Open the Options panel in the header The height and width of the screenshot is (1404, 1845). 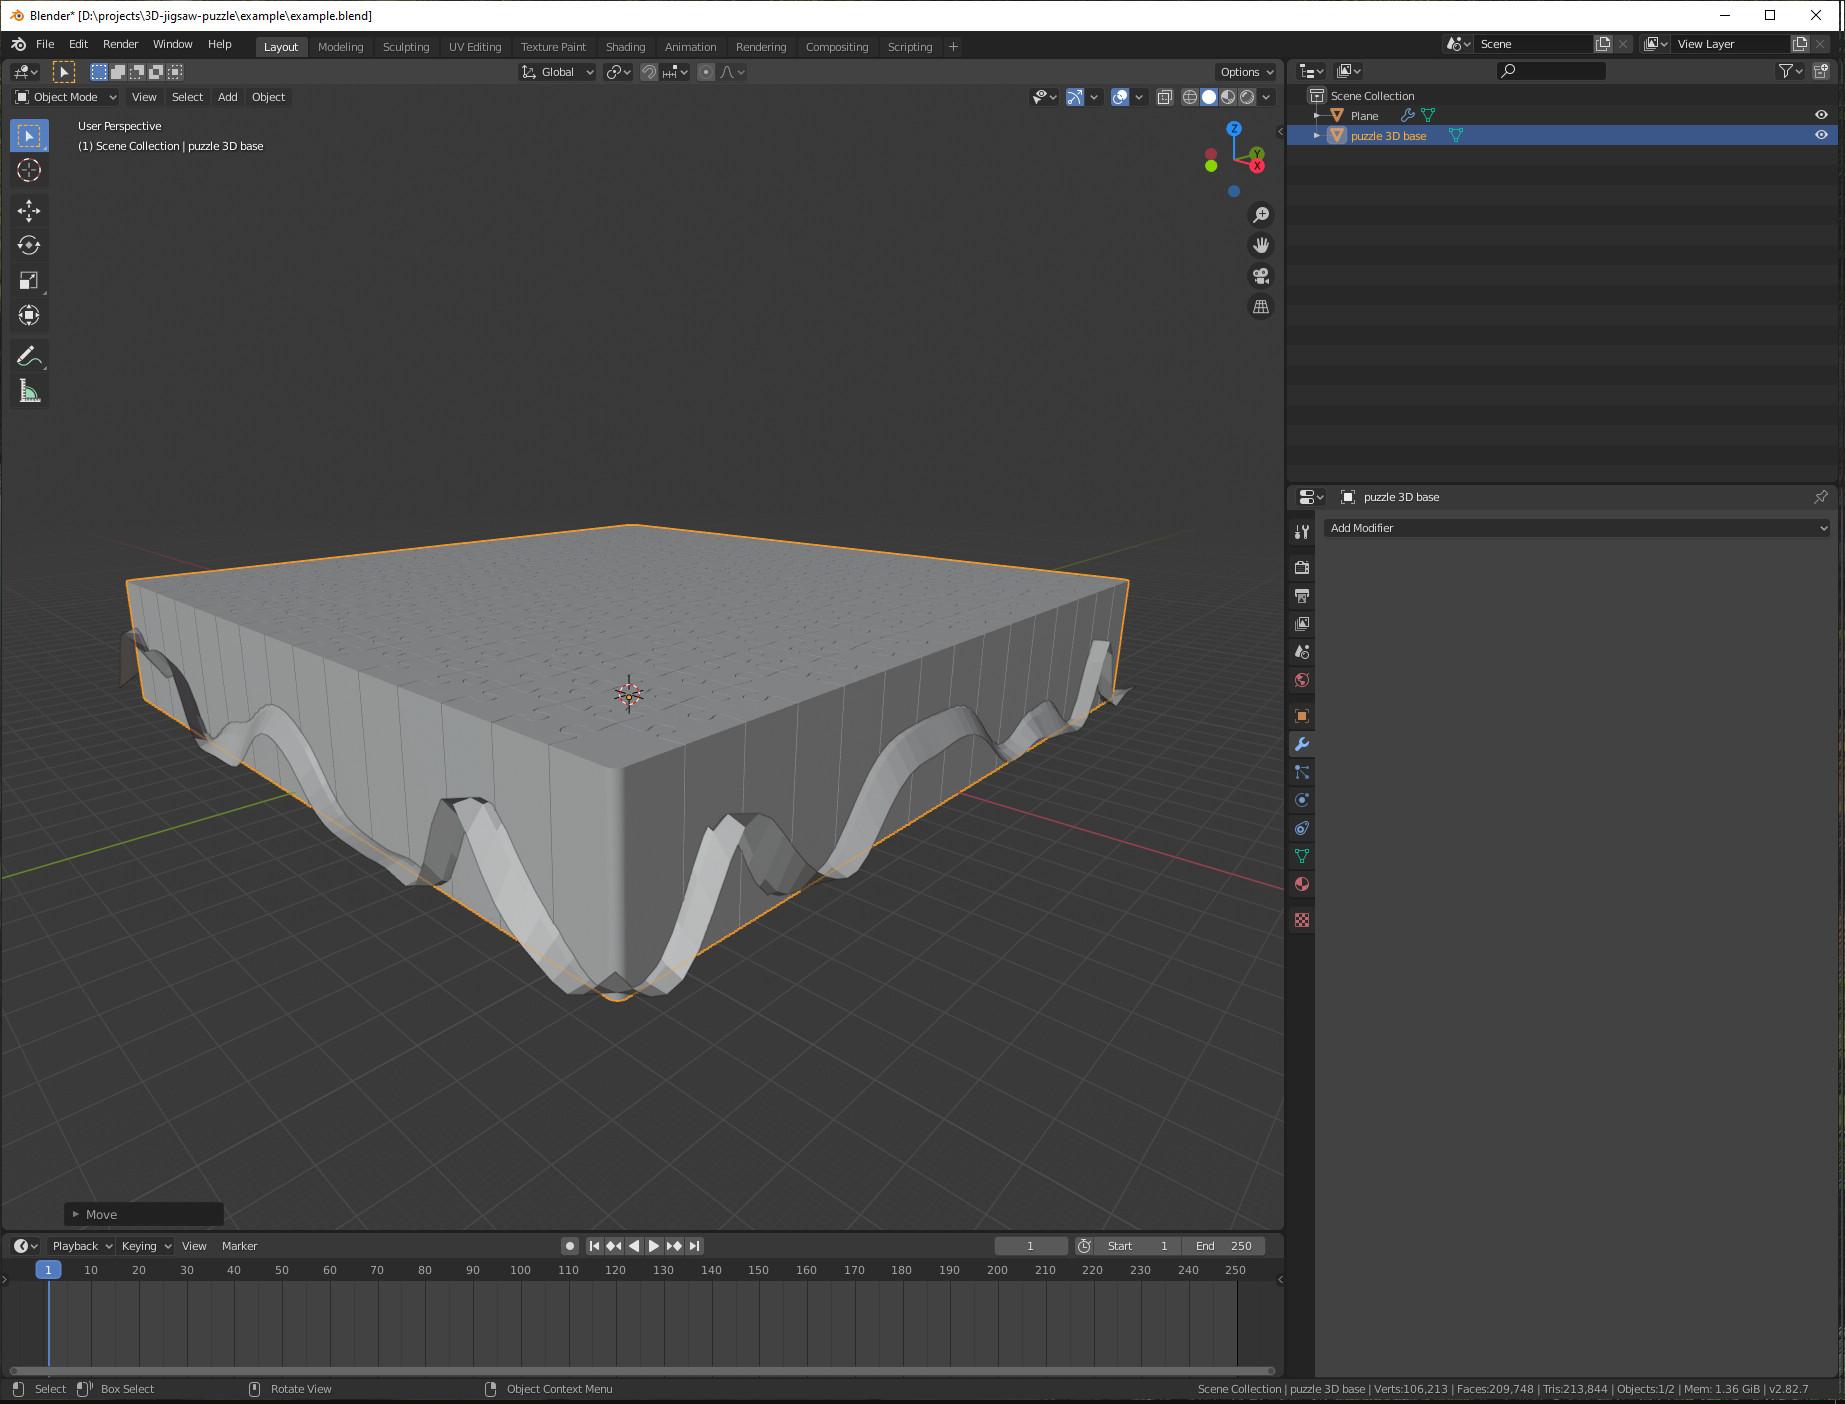click(x=1244, y=71)
